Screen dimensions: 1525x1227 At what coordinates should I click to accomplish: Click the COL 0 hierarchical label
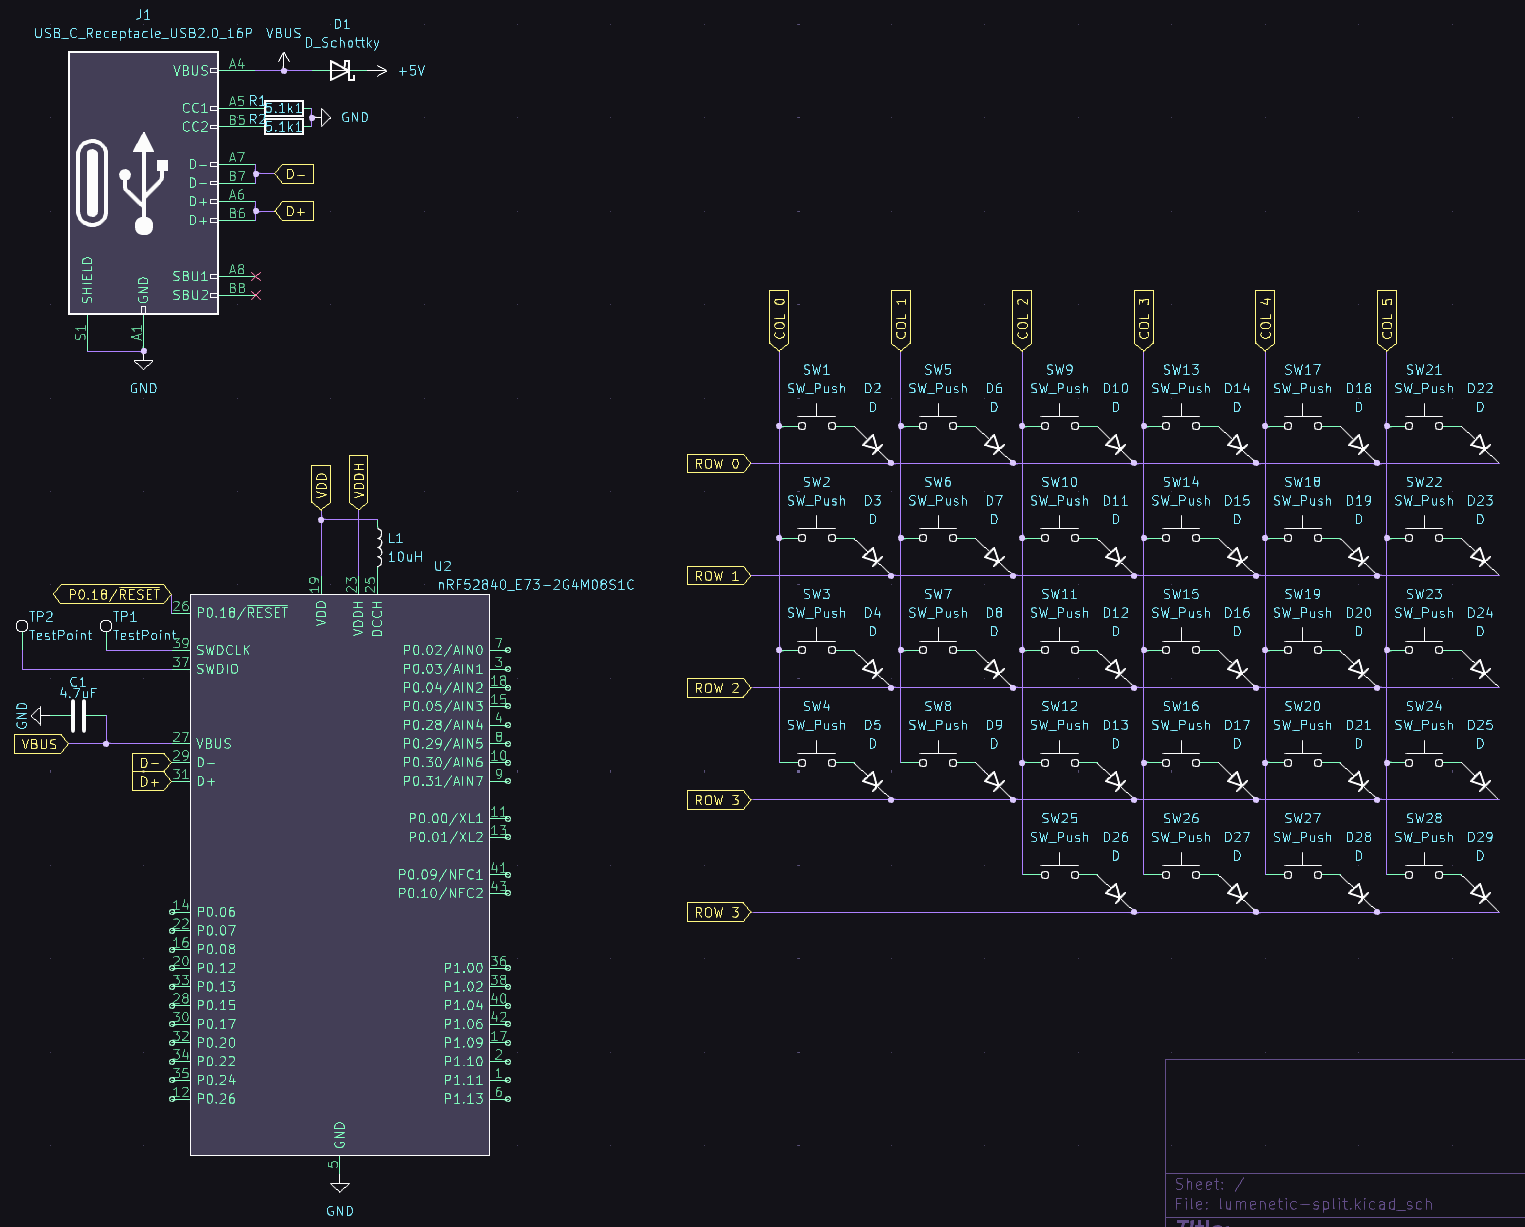[779, 318]
